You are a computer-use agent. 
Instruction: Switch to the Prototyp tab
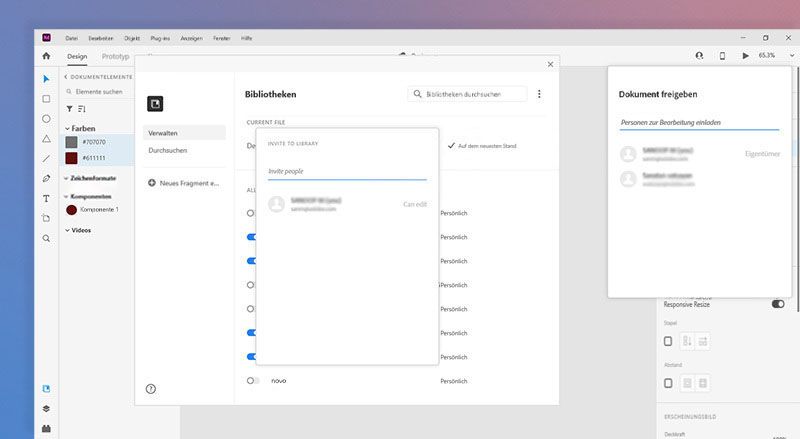115,56
